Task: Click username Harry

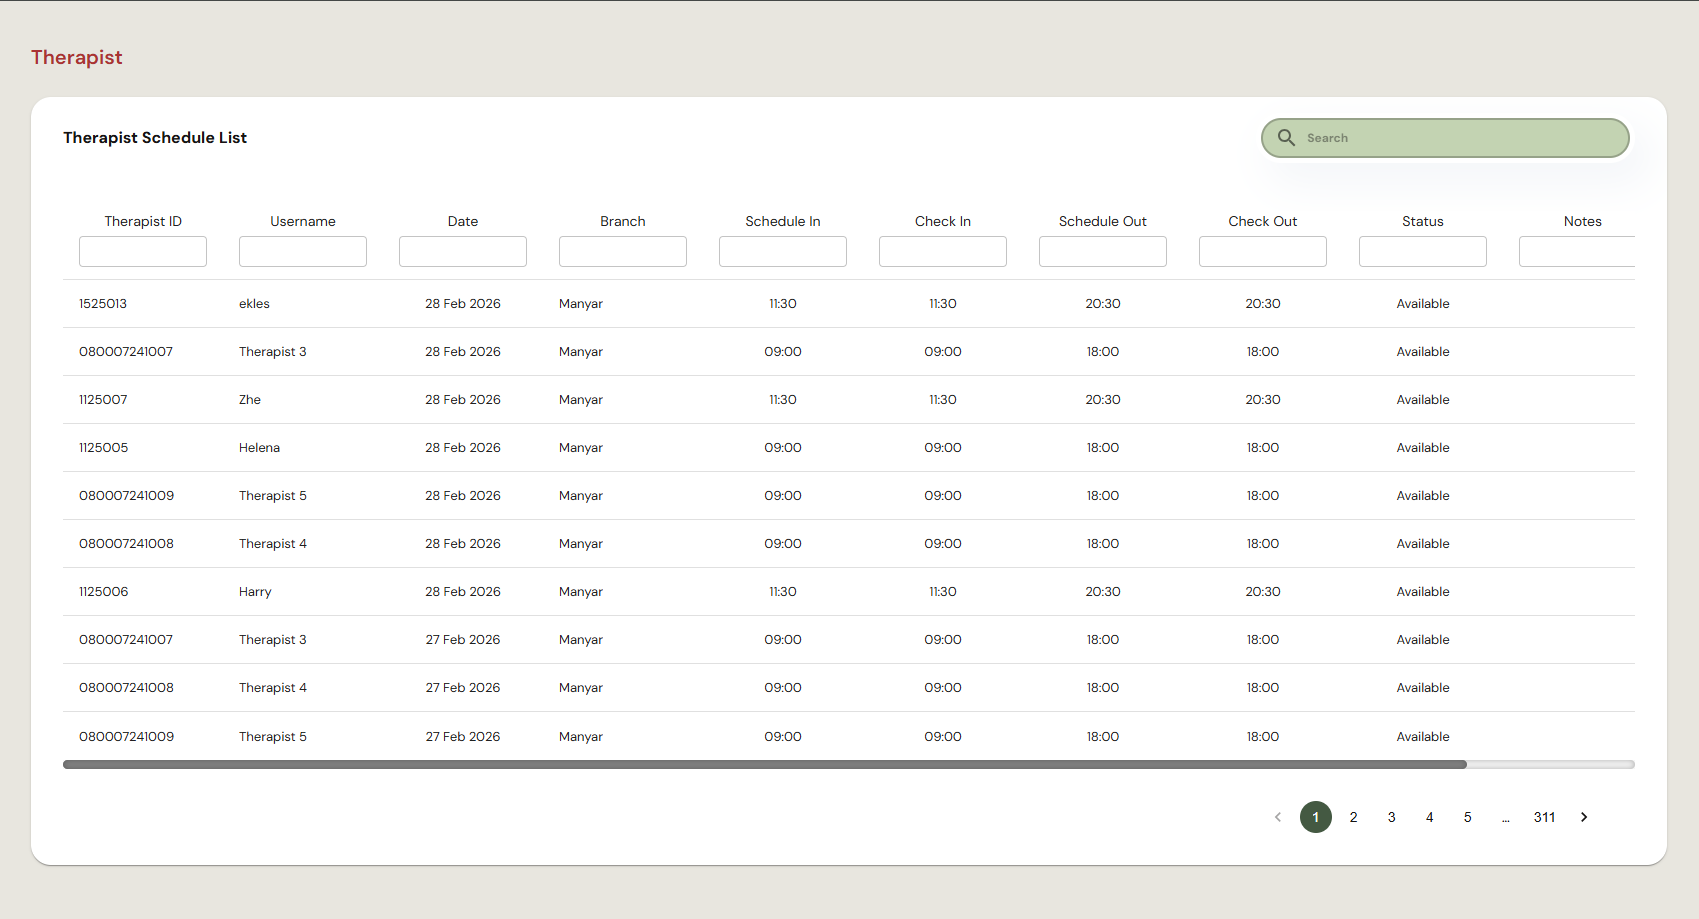Action: (255, 592)
